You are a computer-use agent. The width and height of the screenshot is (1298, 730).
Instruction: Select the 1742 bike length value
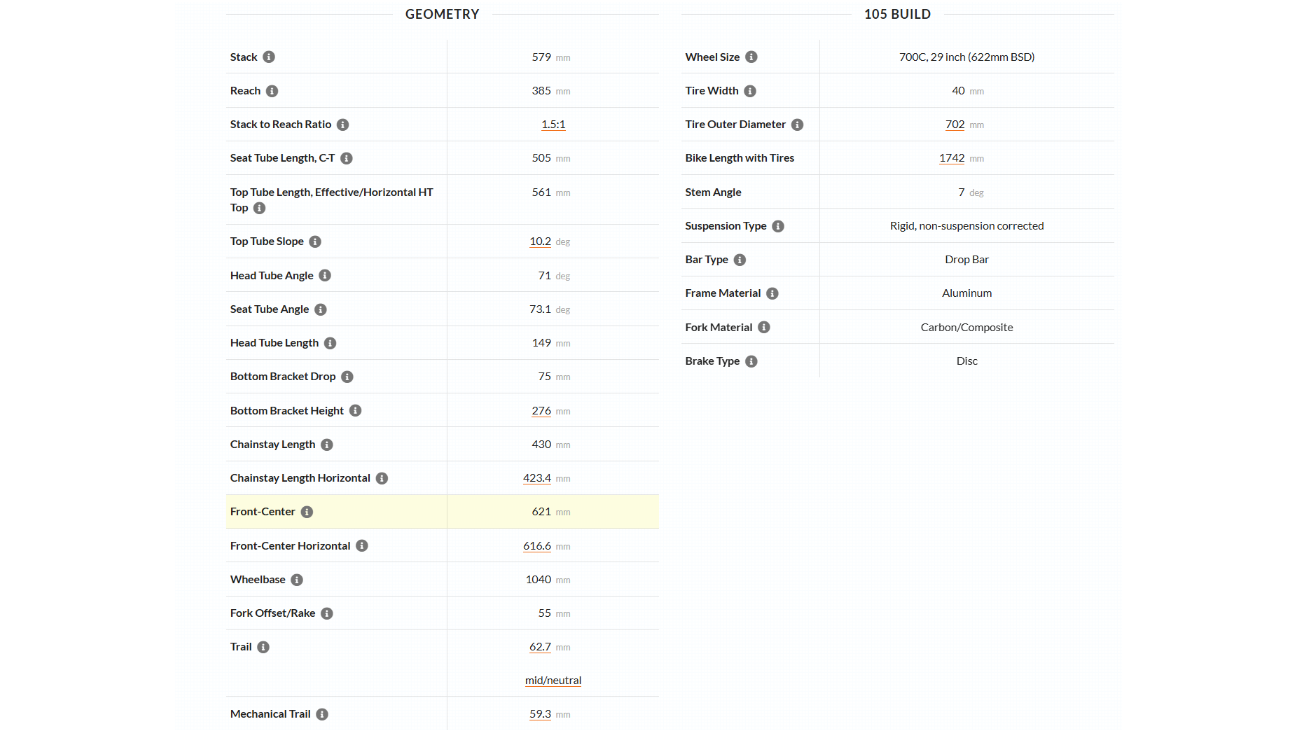coord(952,158)
